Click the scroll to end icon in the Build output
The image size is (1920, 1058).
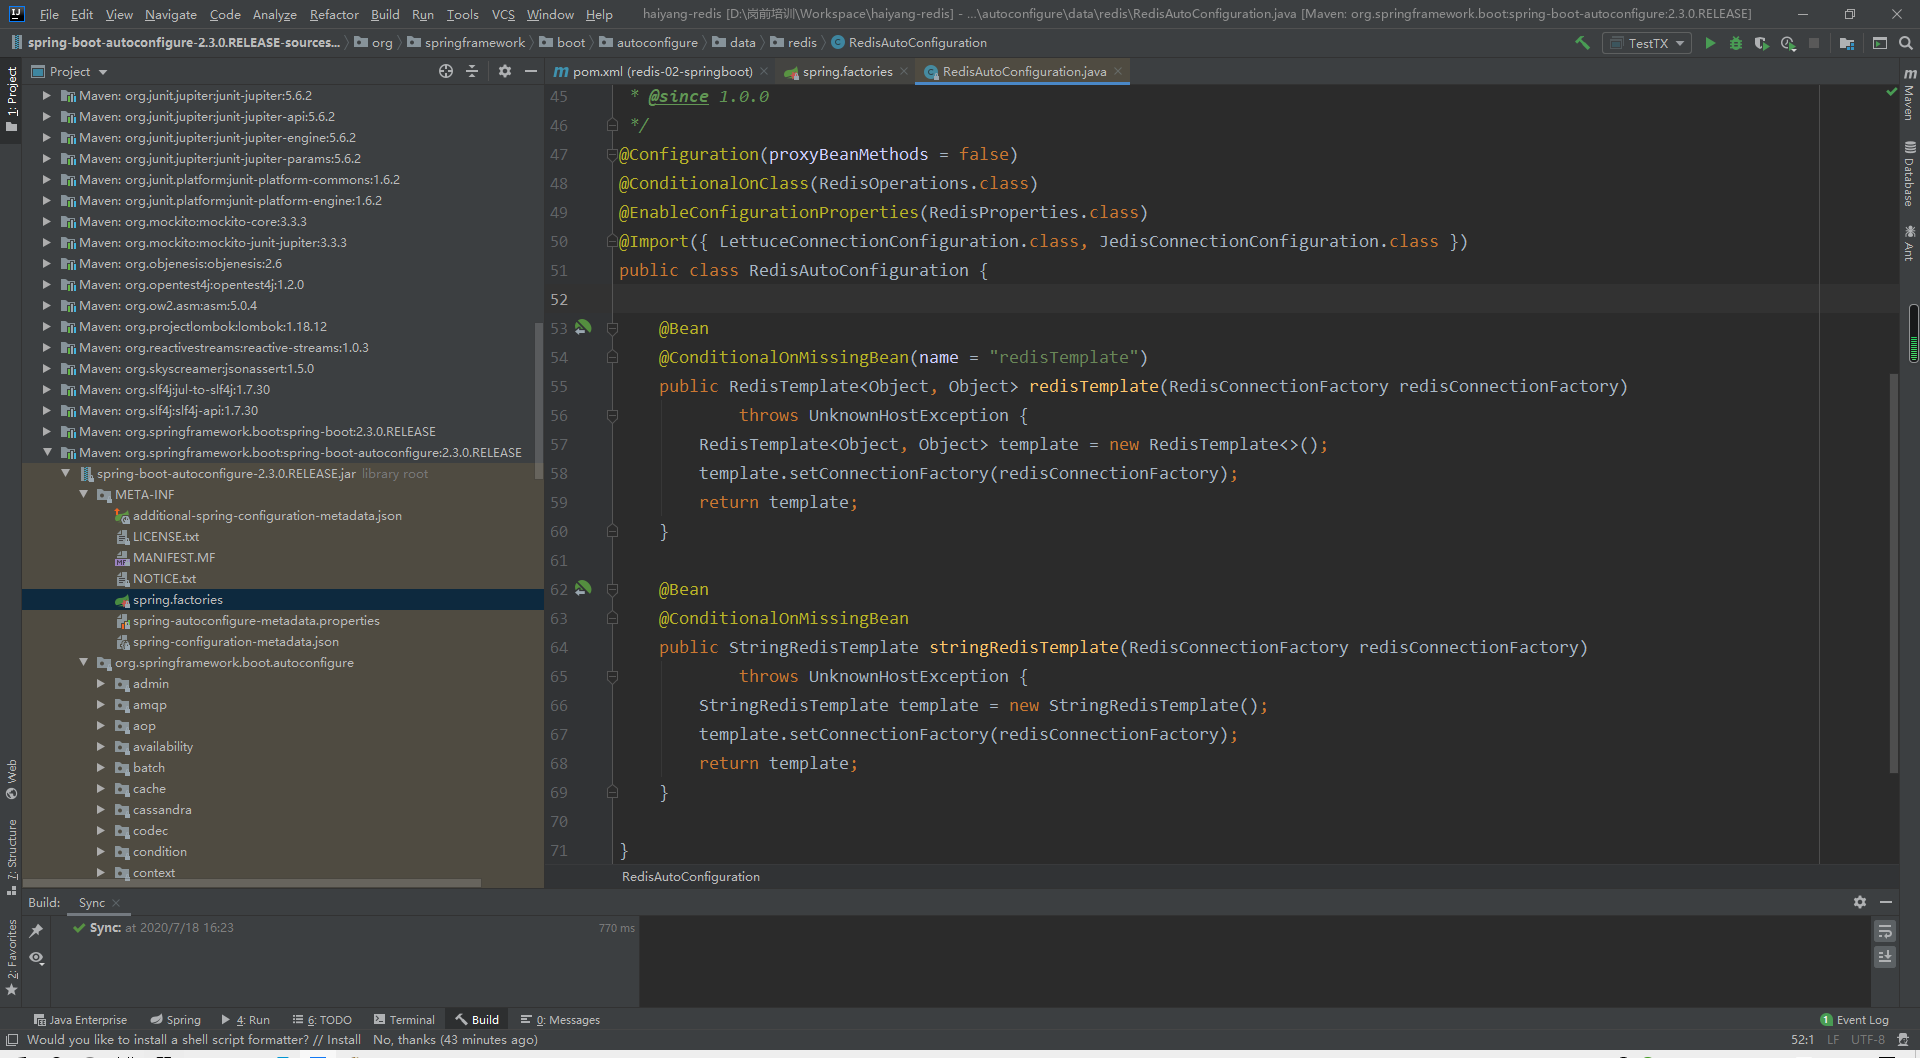[1885, 957]
